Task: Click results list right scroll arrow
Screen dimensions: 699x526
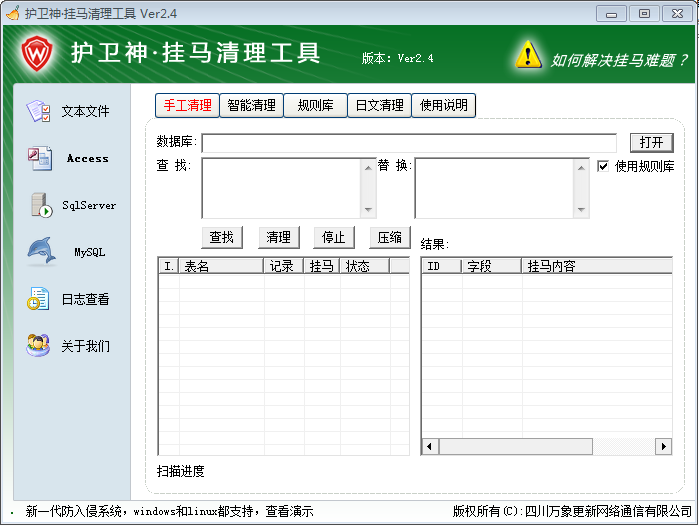Action: (x=663, y=446)
